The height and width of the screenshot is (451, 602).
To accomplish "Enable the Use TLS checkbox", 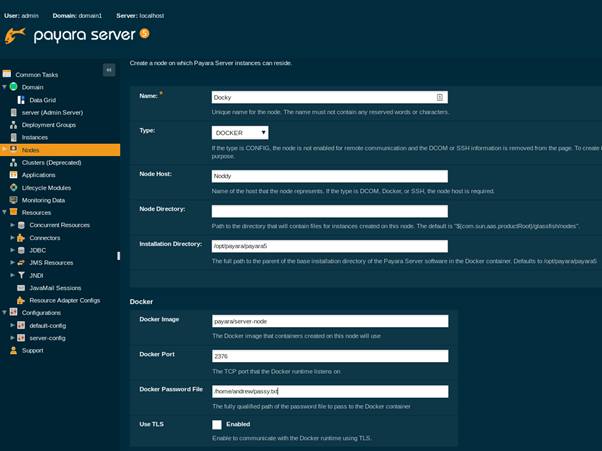I will point(217,424).
